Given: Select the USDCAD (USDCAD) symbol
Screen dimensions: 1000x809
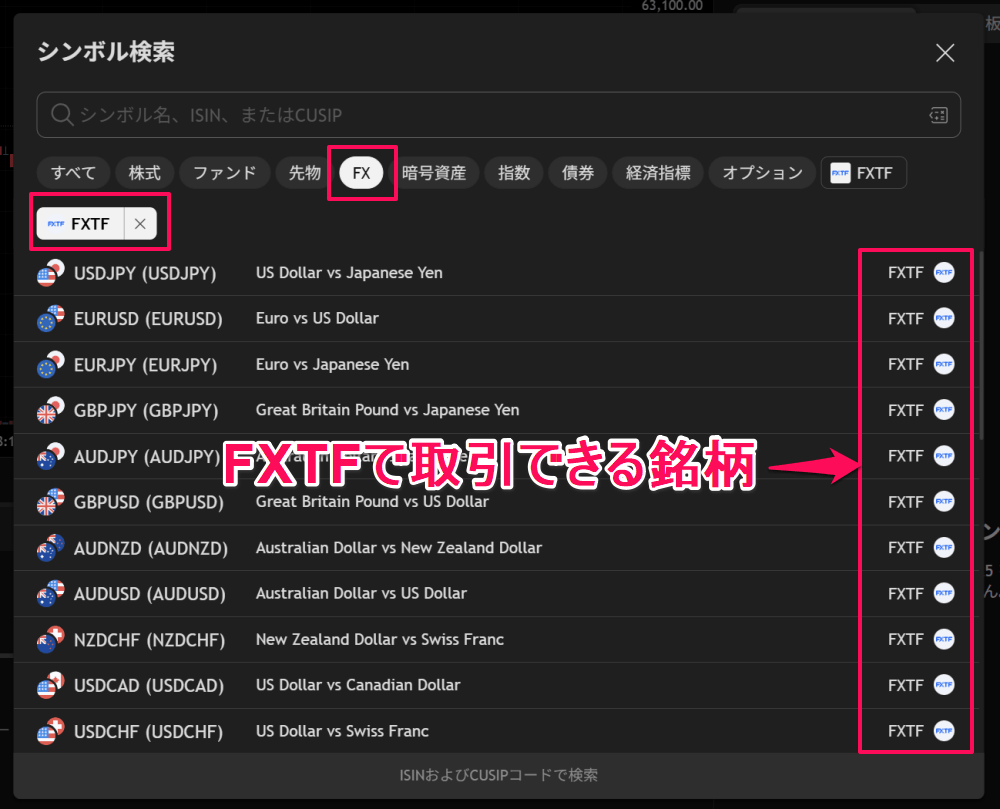Looking at the screenshot, I should pyautogui.click(x=149, y=686).
